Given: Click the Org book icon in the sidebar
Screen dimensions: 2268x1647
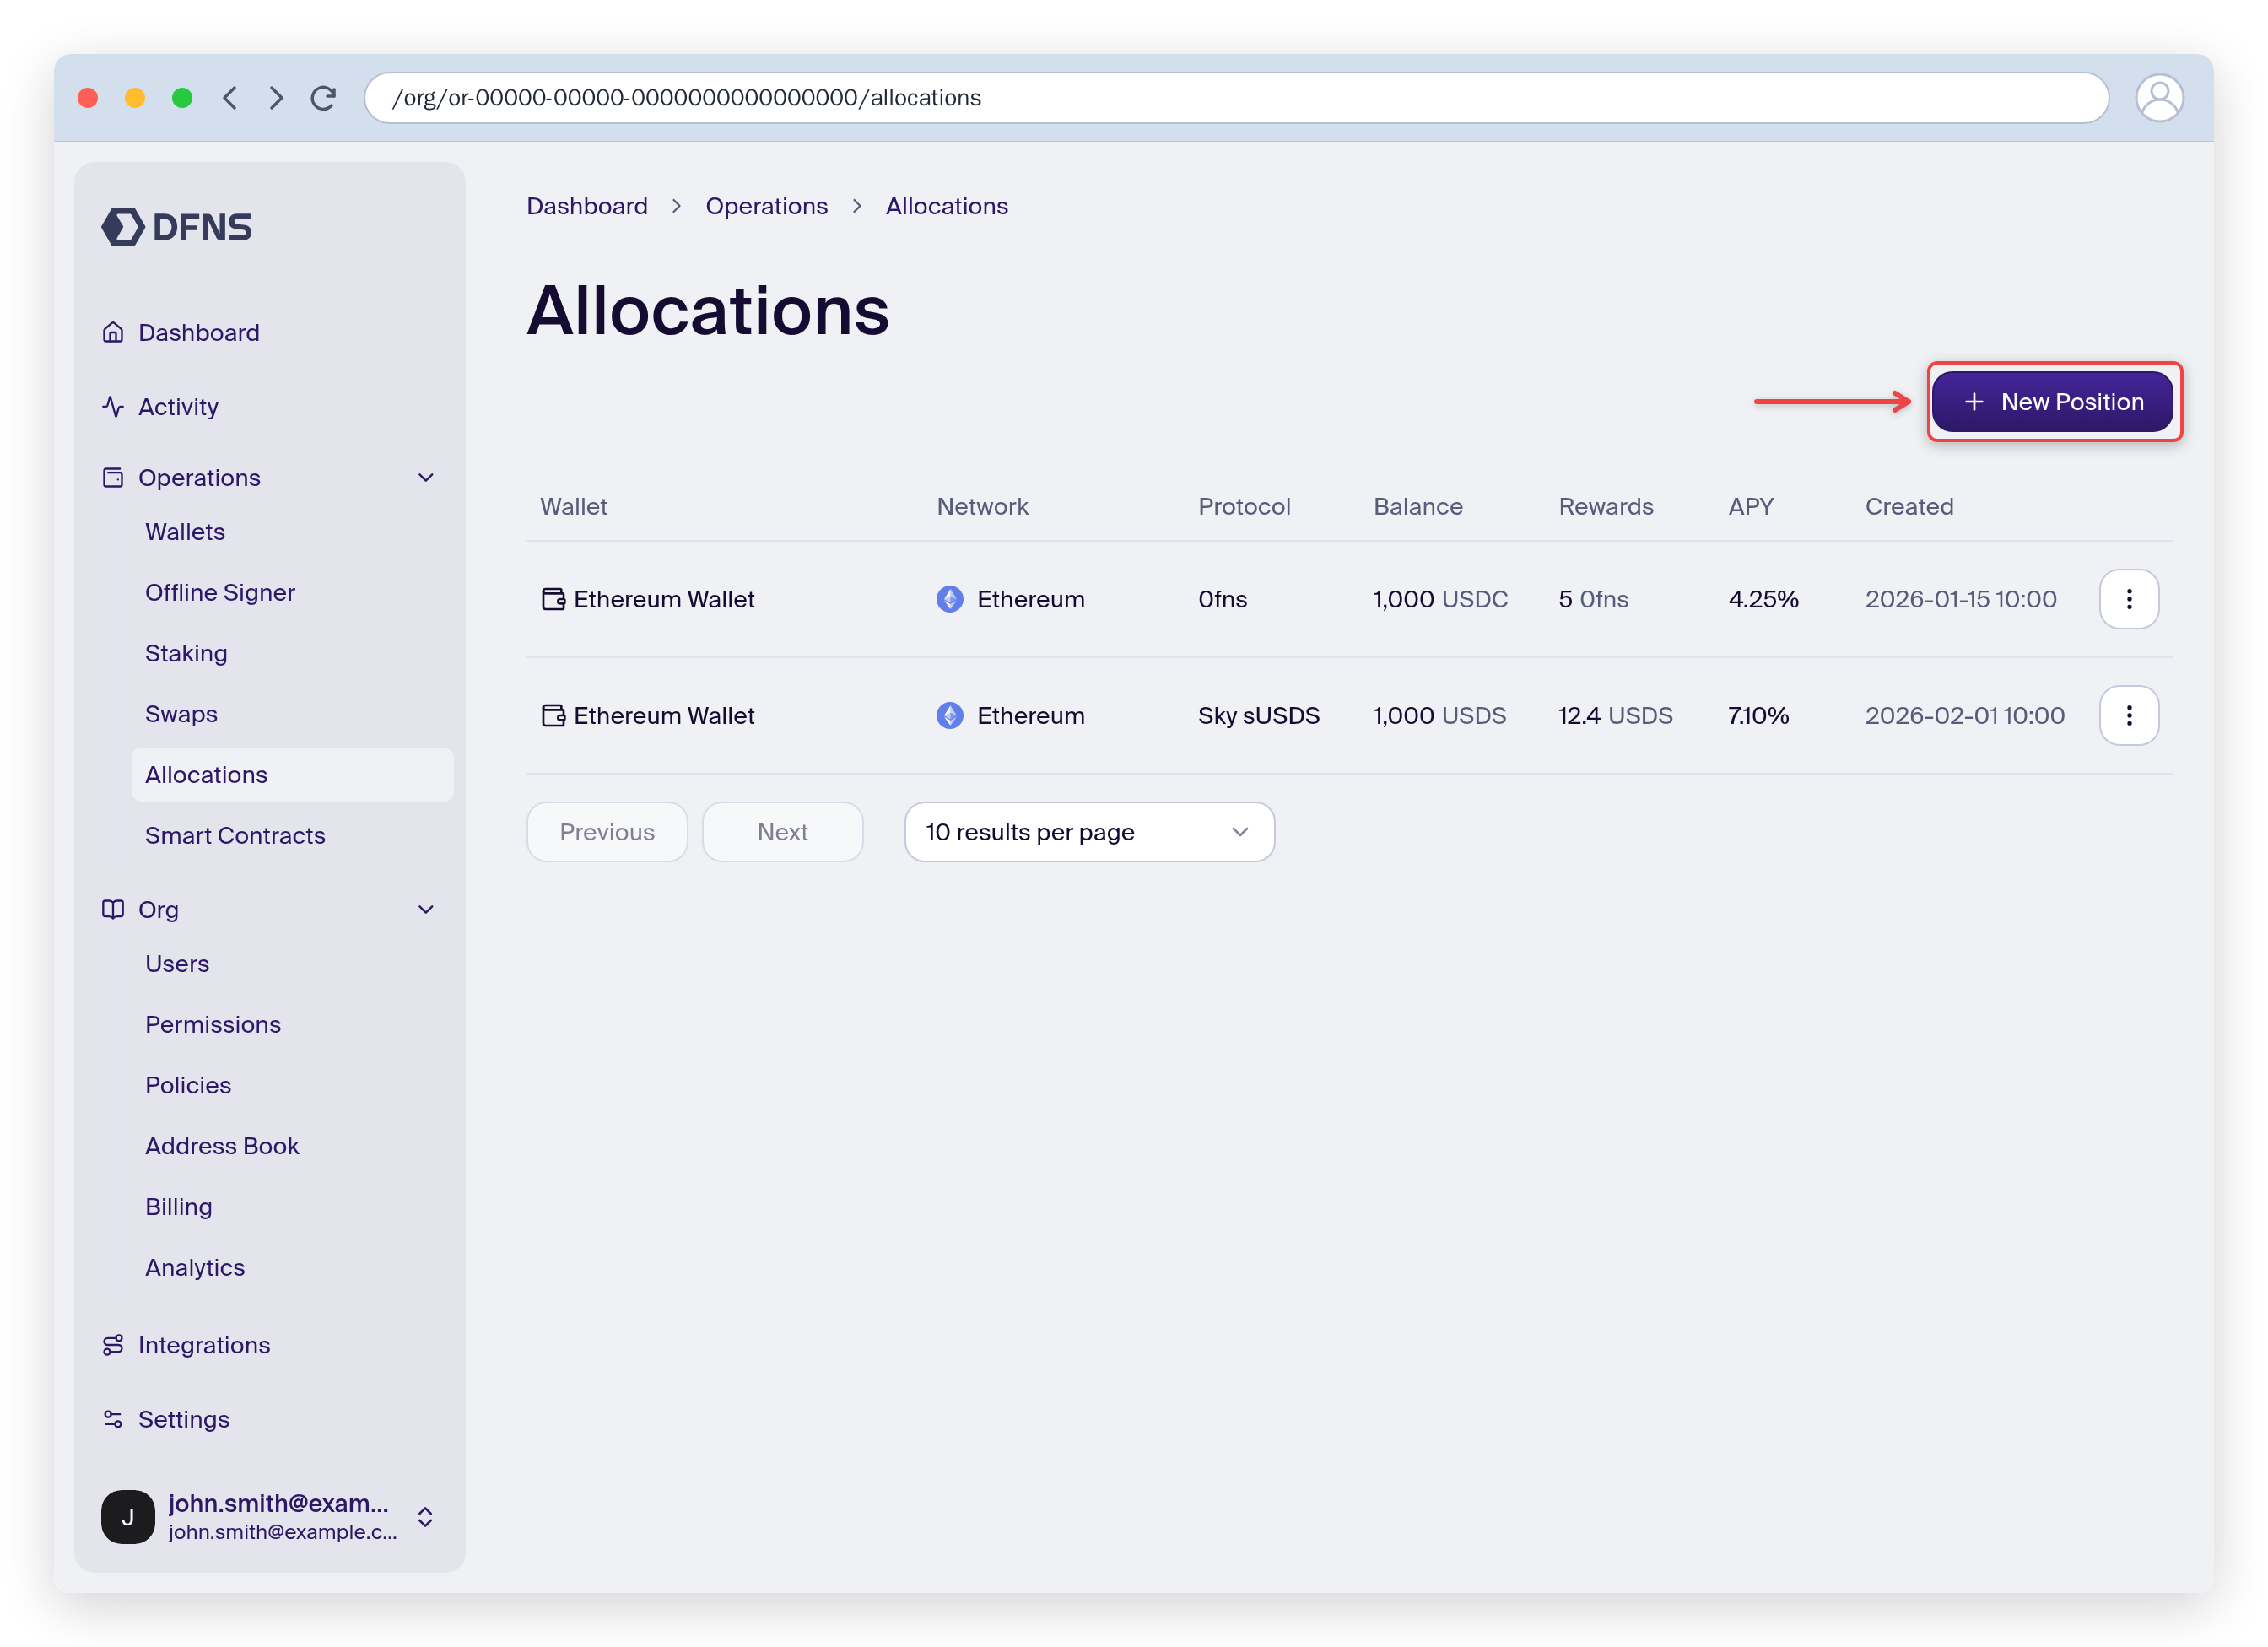Looking at the screenshot, I should tap(113, 909).
